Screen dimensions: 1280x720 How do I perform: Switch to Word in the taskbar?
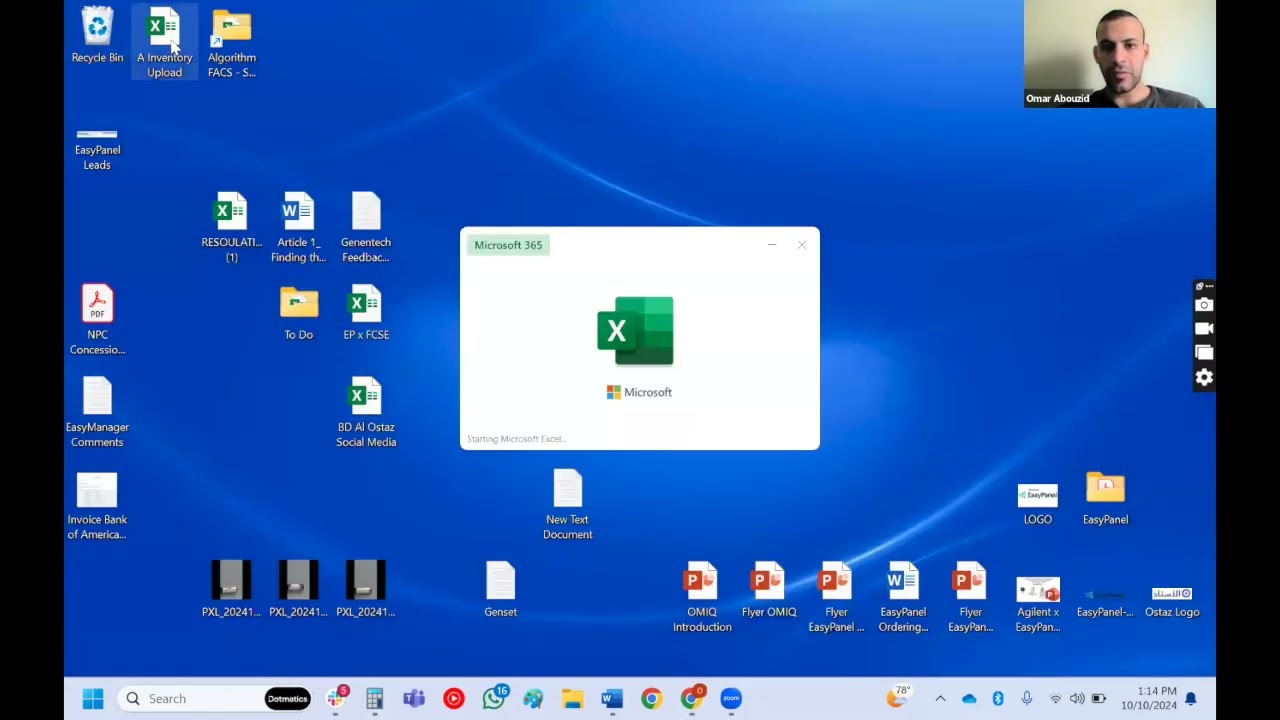coord(612,699)
